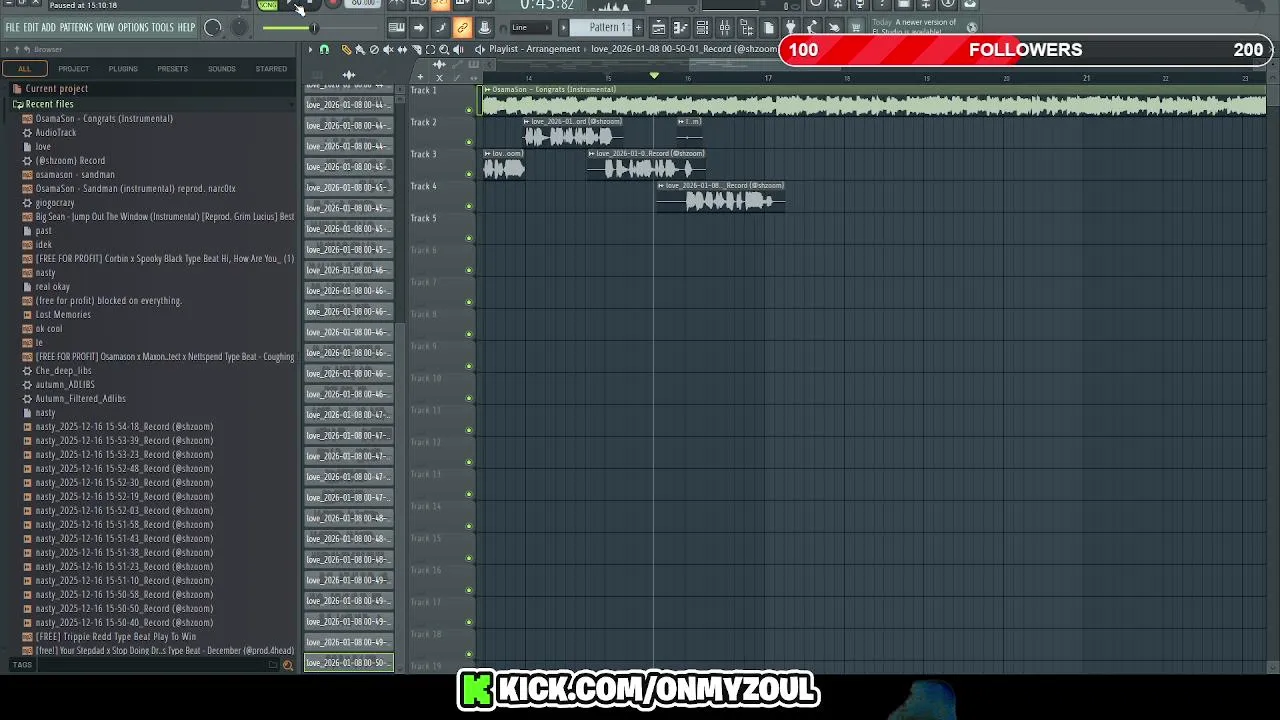The image size is (1280, 720).
Task: Open the playlist options menu arrow
Action: click(x=310, y=49)
